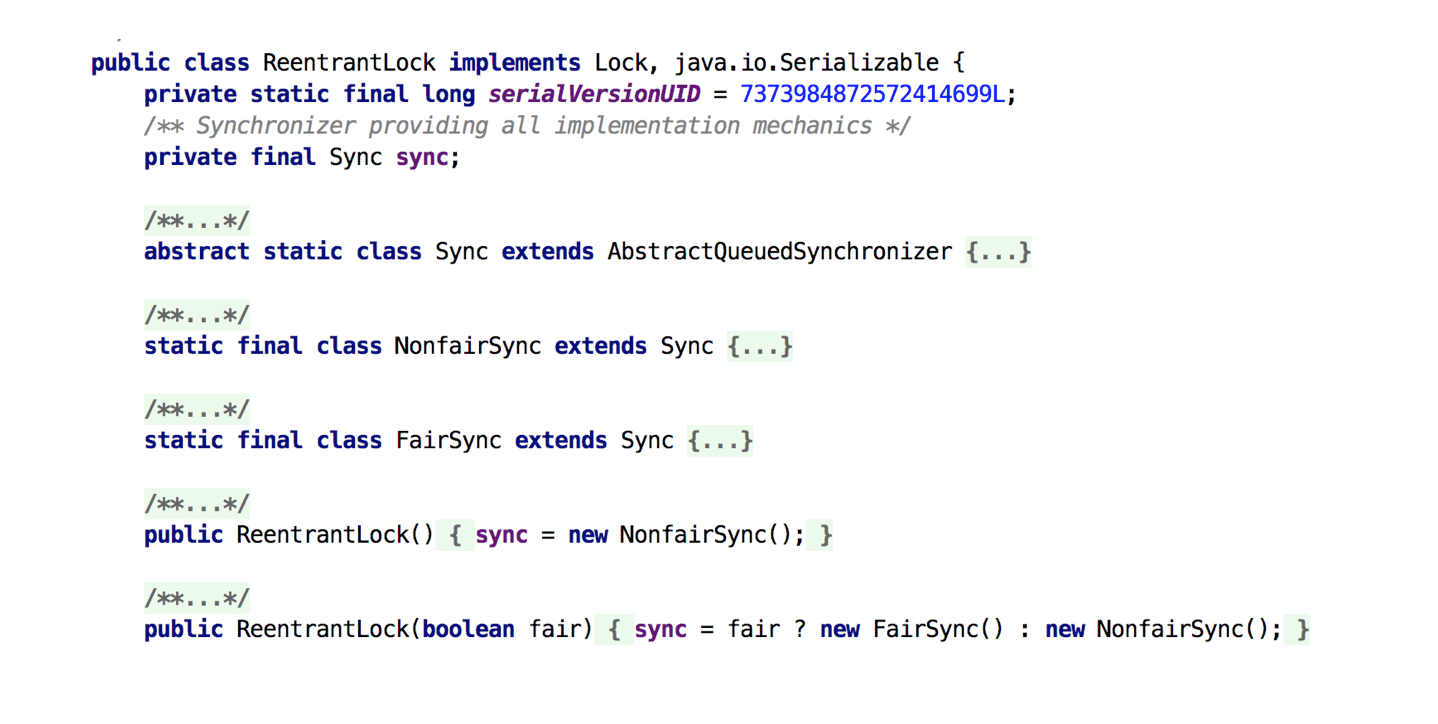
Task: Click the AbstractQueuedSynchronizer superclass name
Action: [778, 251]
